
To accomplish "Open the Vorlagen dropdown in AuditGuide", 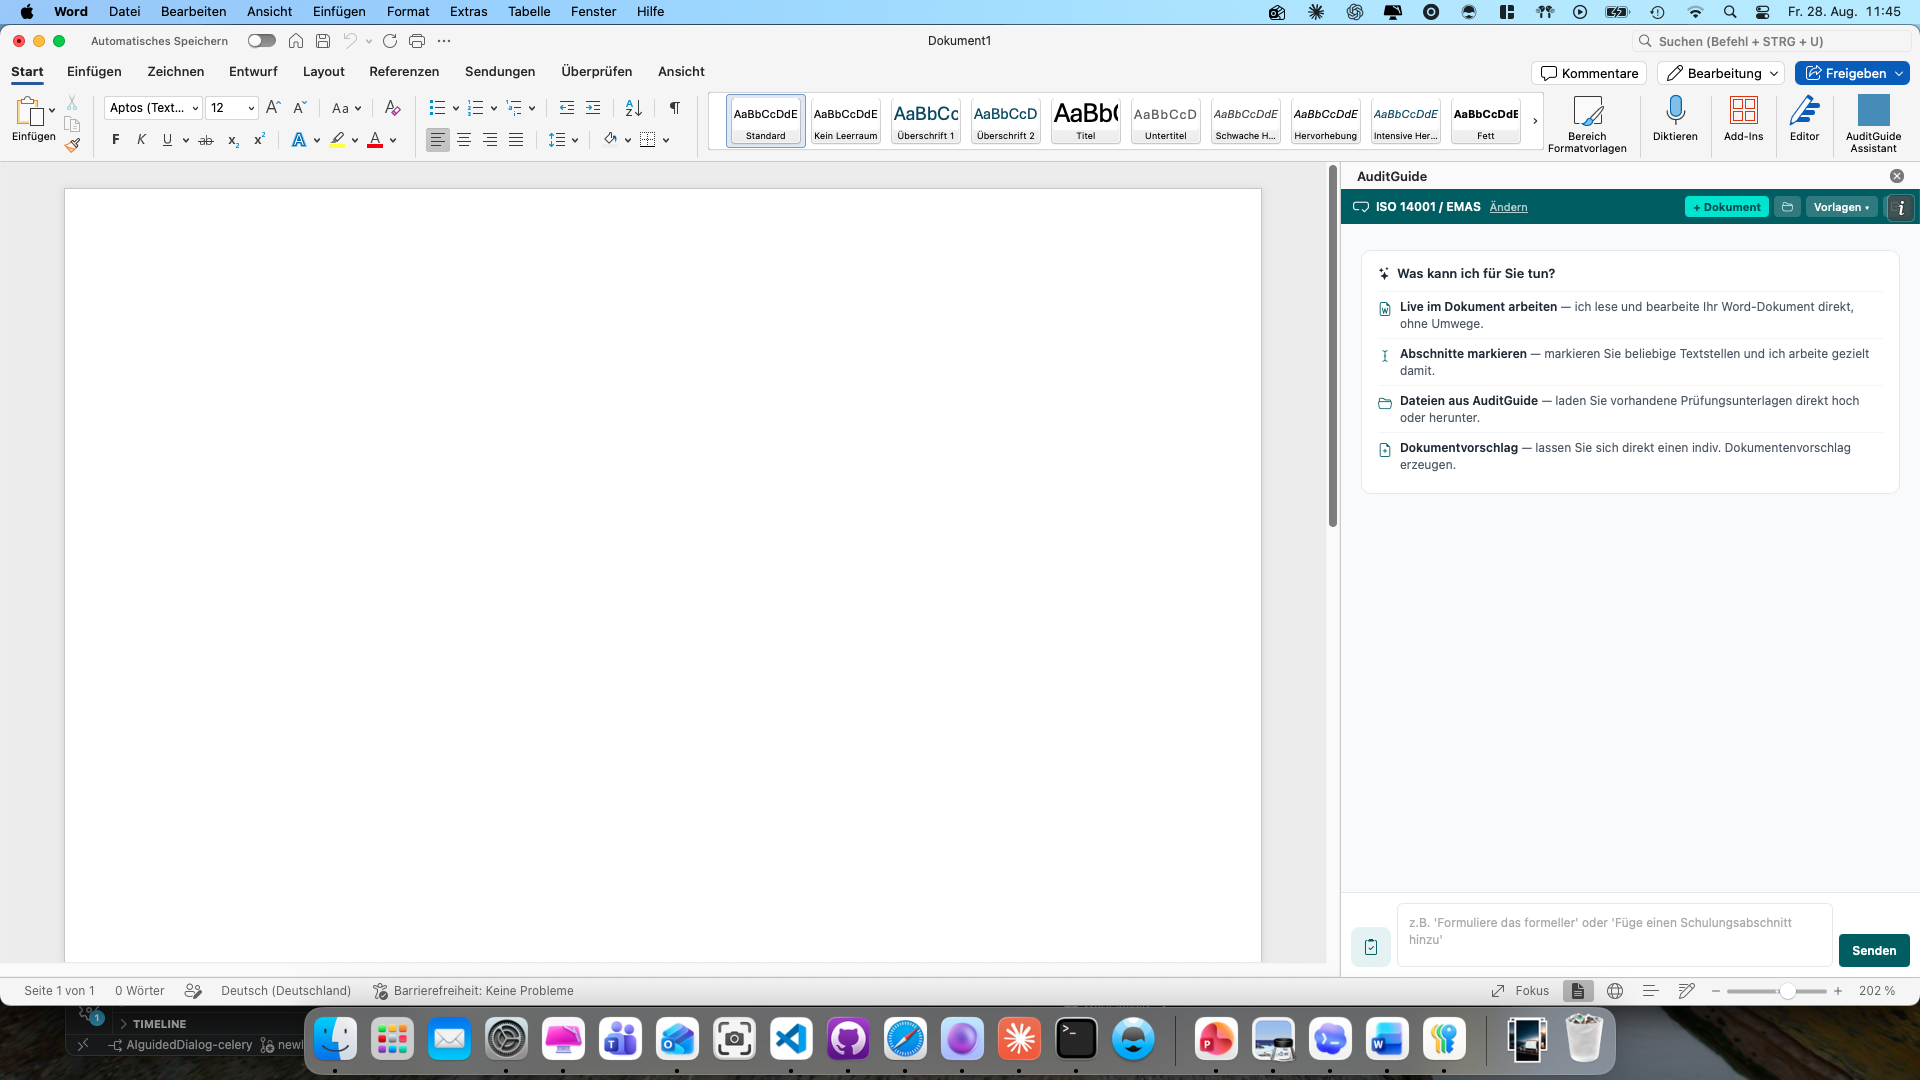I will pos(1841,207).
